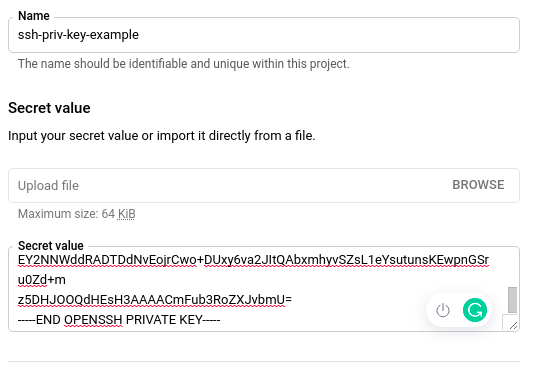The width and height of the screenshot is (546, 370).
Task: Click the underlined KiB abbreviation
Action: [x=126, y=214]
